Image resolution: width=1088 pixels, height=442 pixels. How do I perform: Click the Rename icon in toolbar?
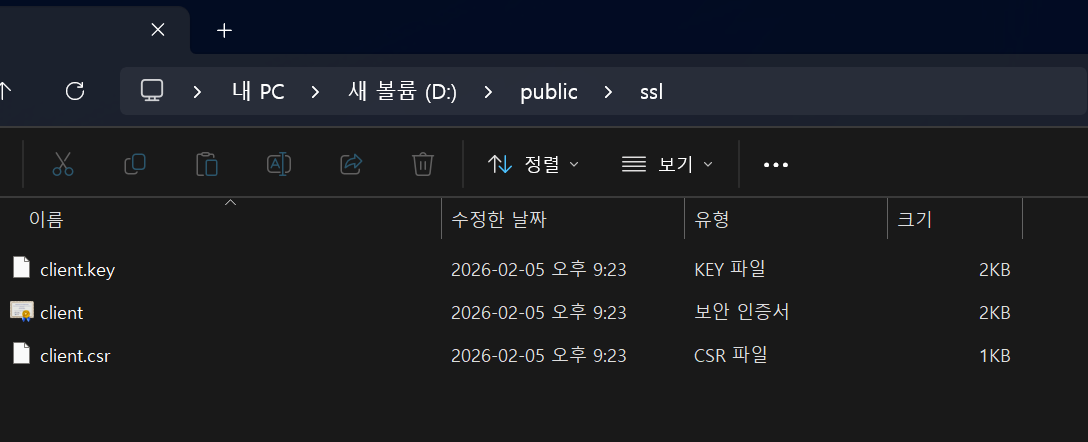[x=279, y=164]
